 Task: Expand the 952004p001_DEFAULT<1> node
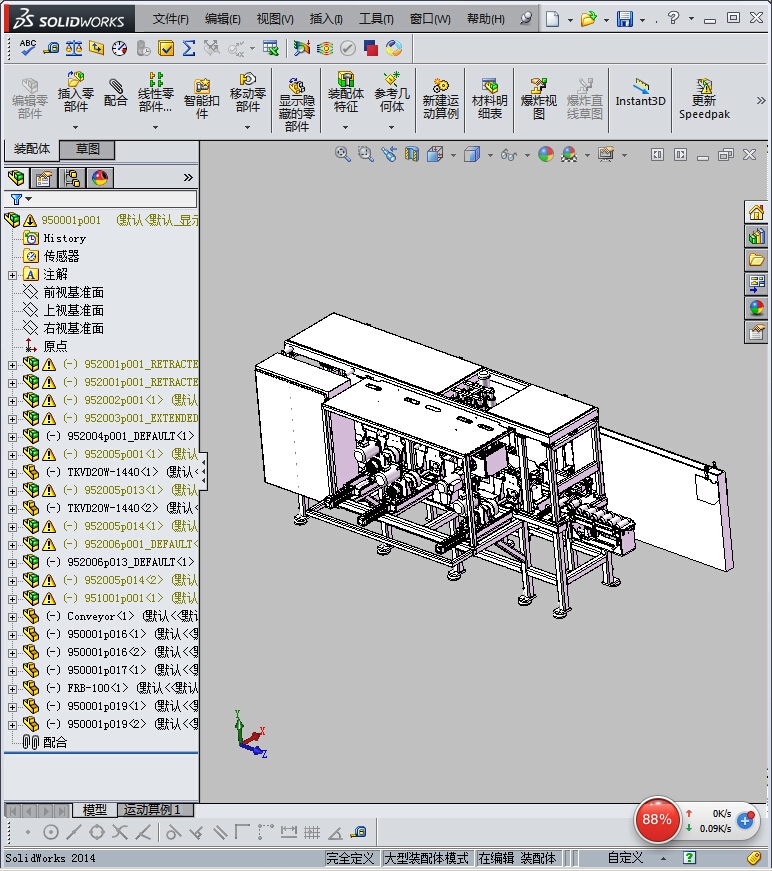12,437
